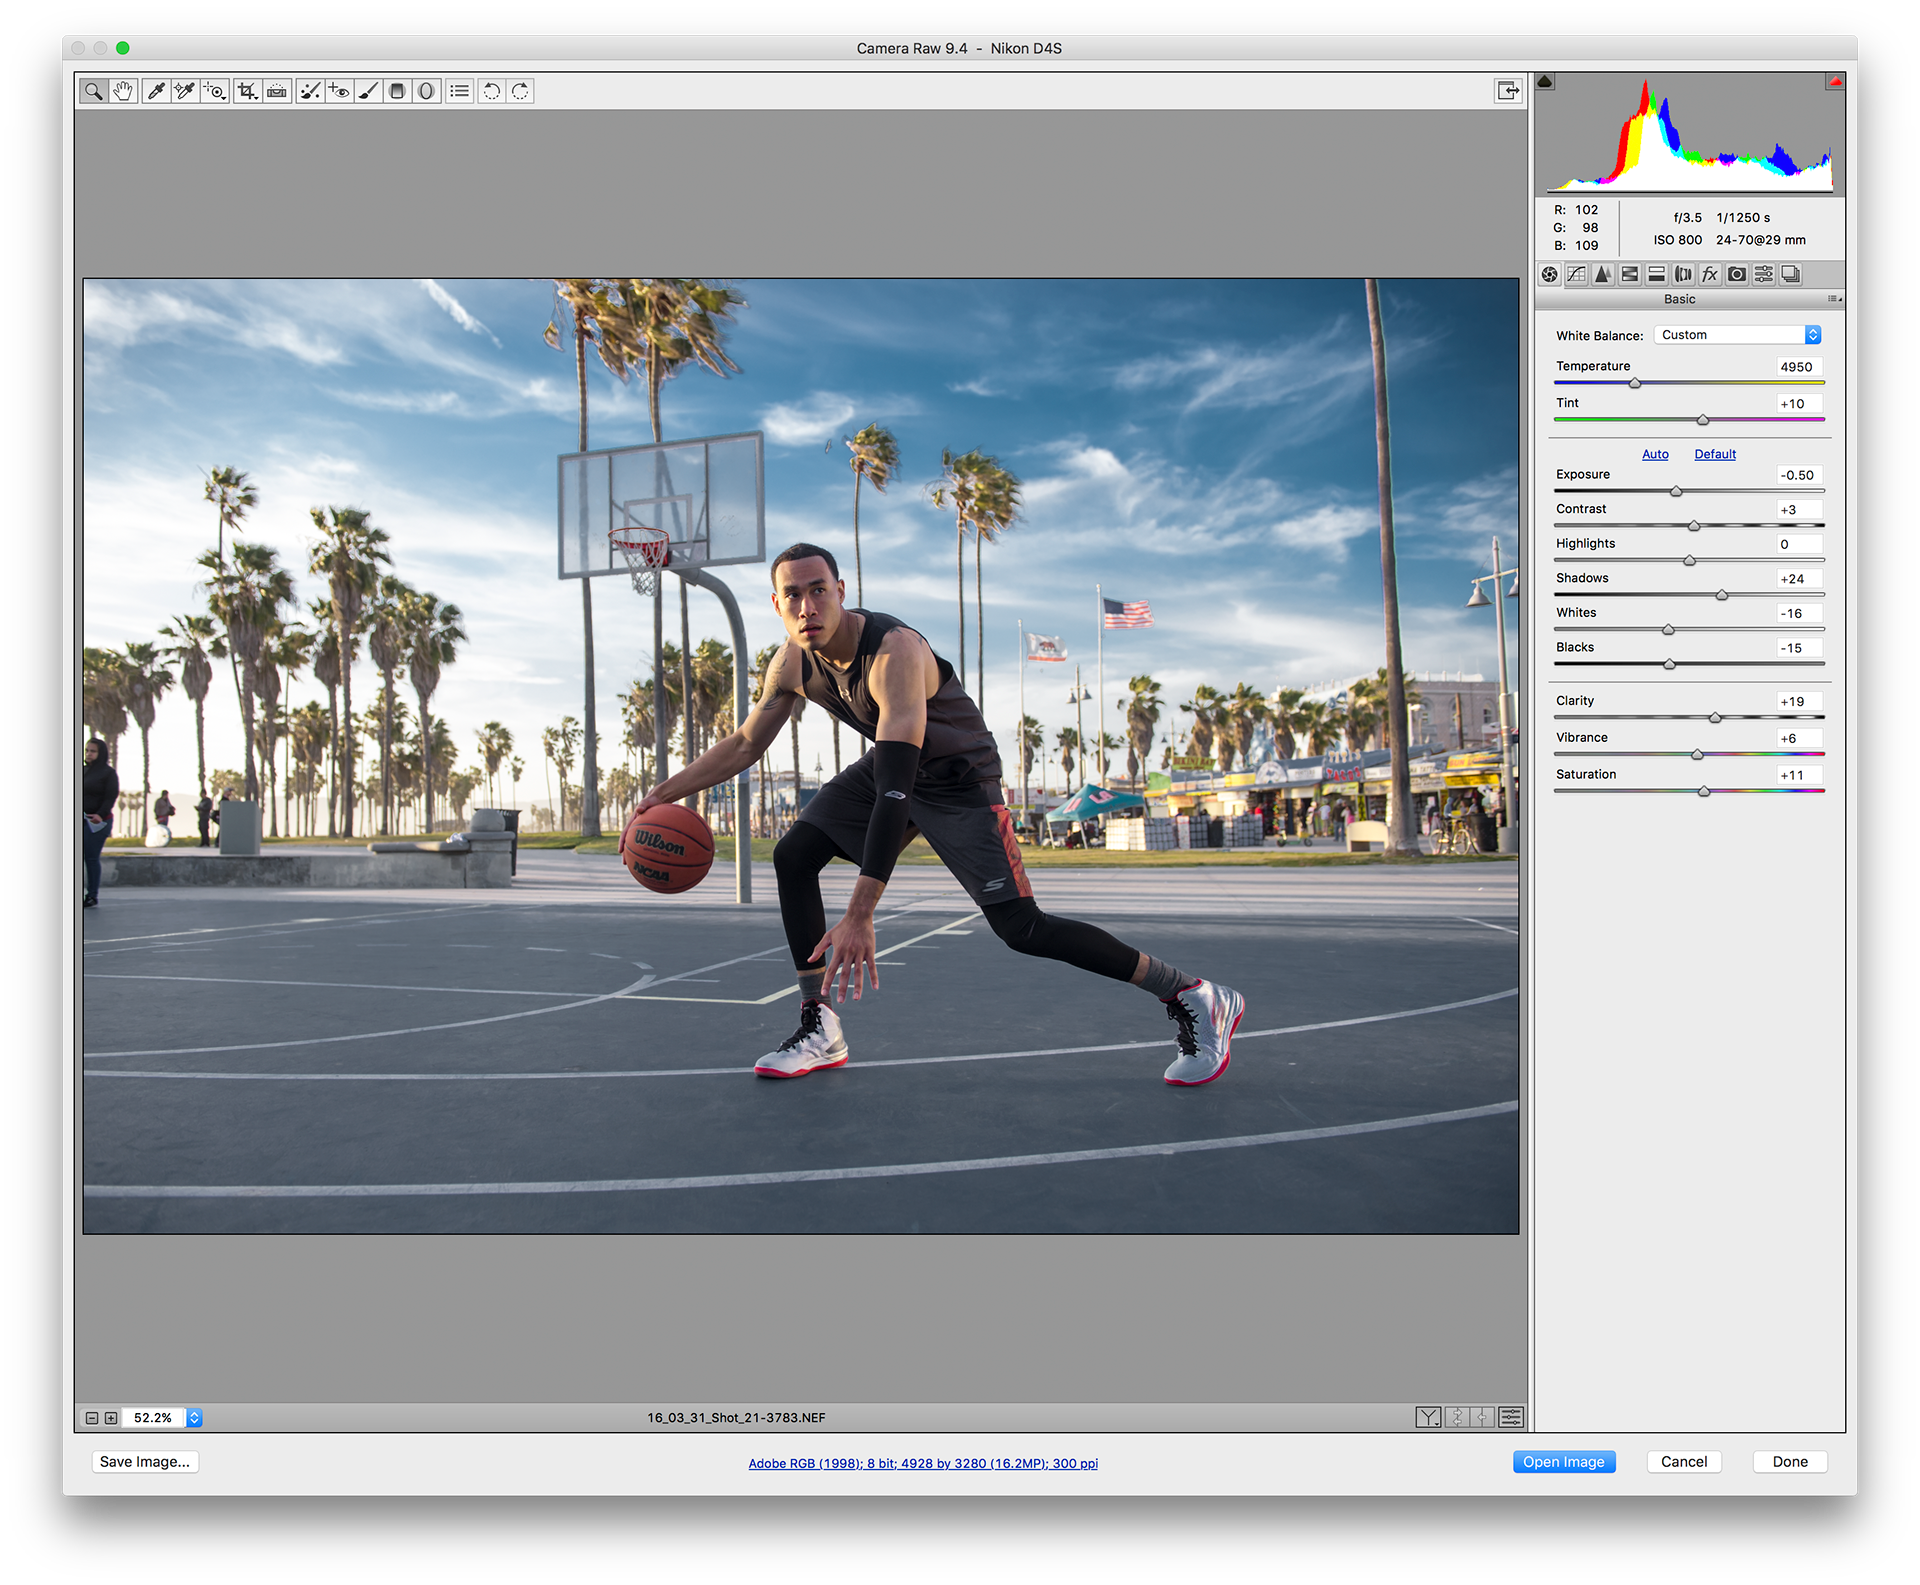1920x1585 pixels.
Task: Select the Straighten tool
Action: [277, 91]
